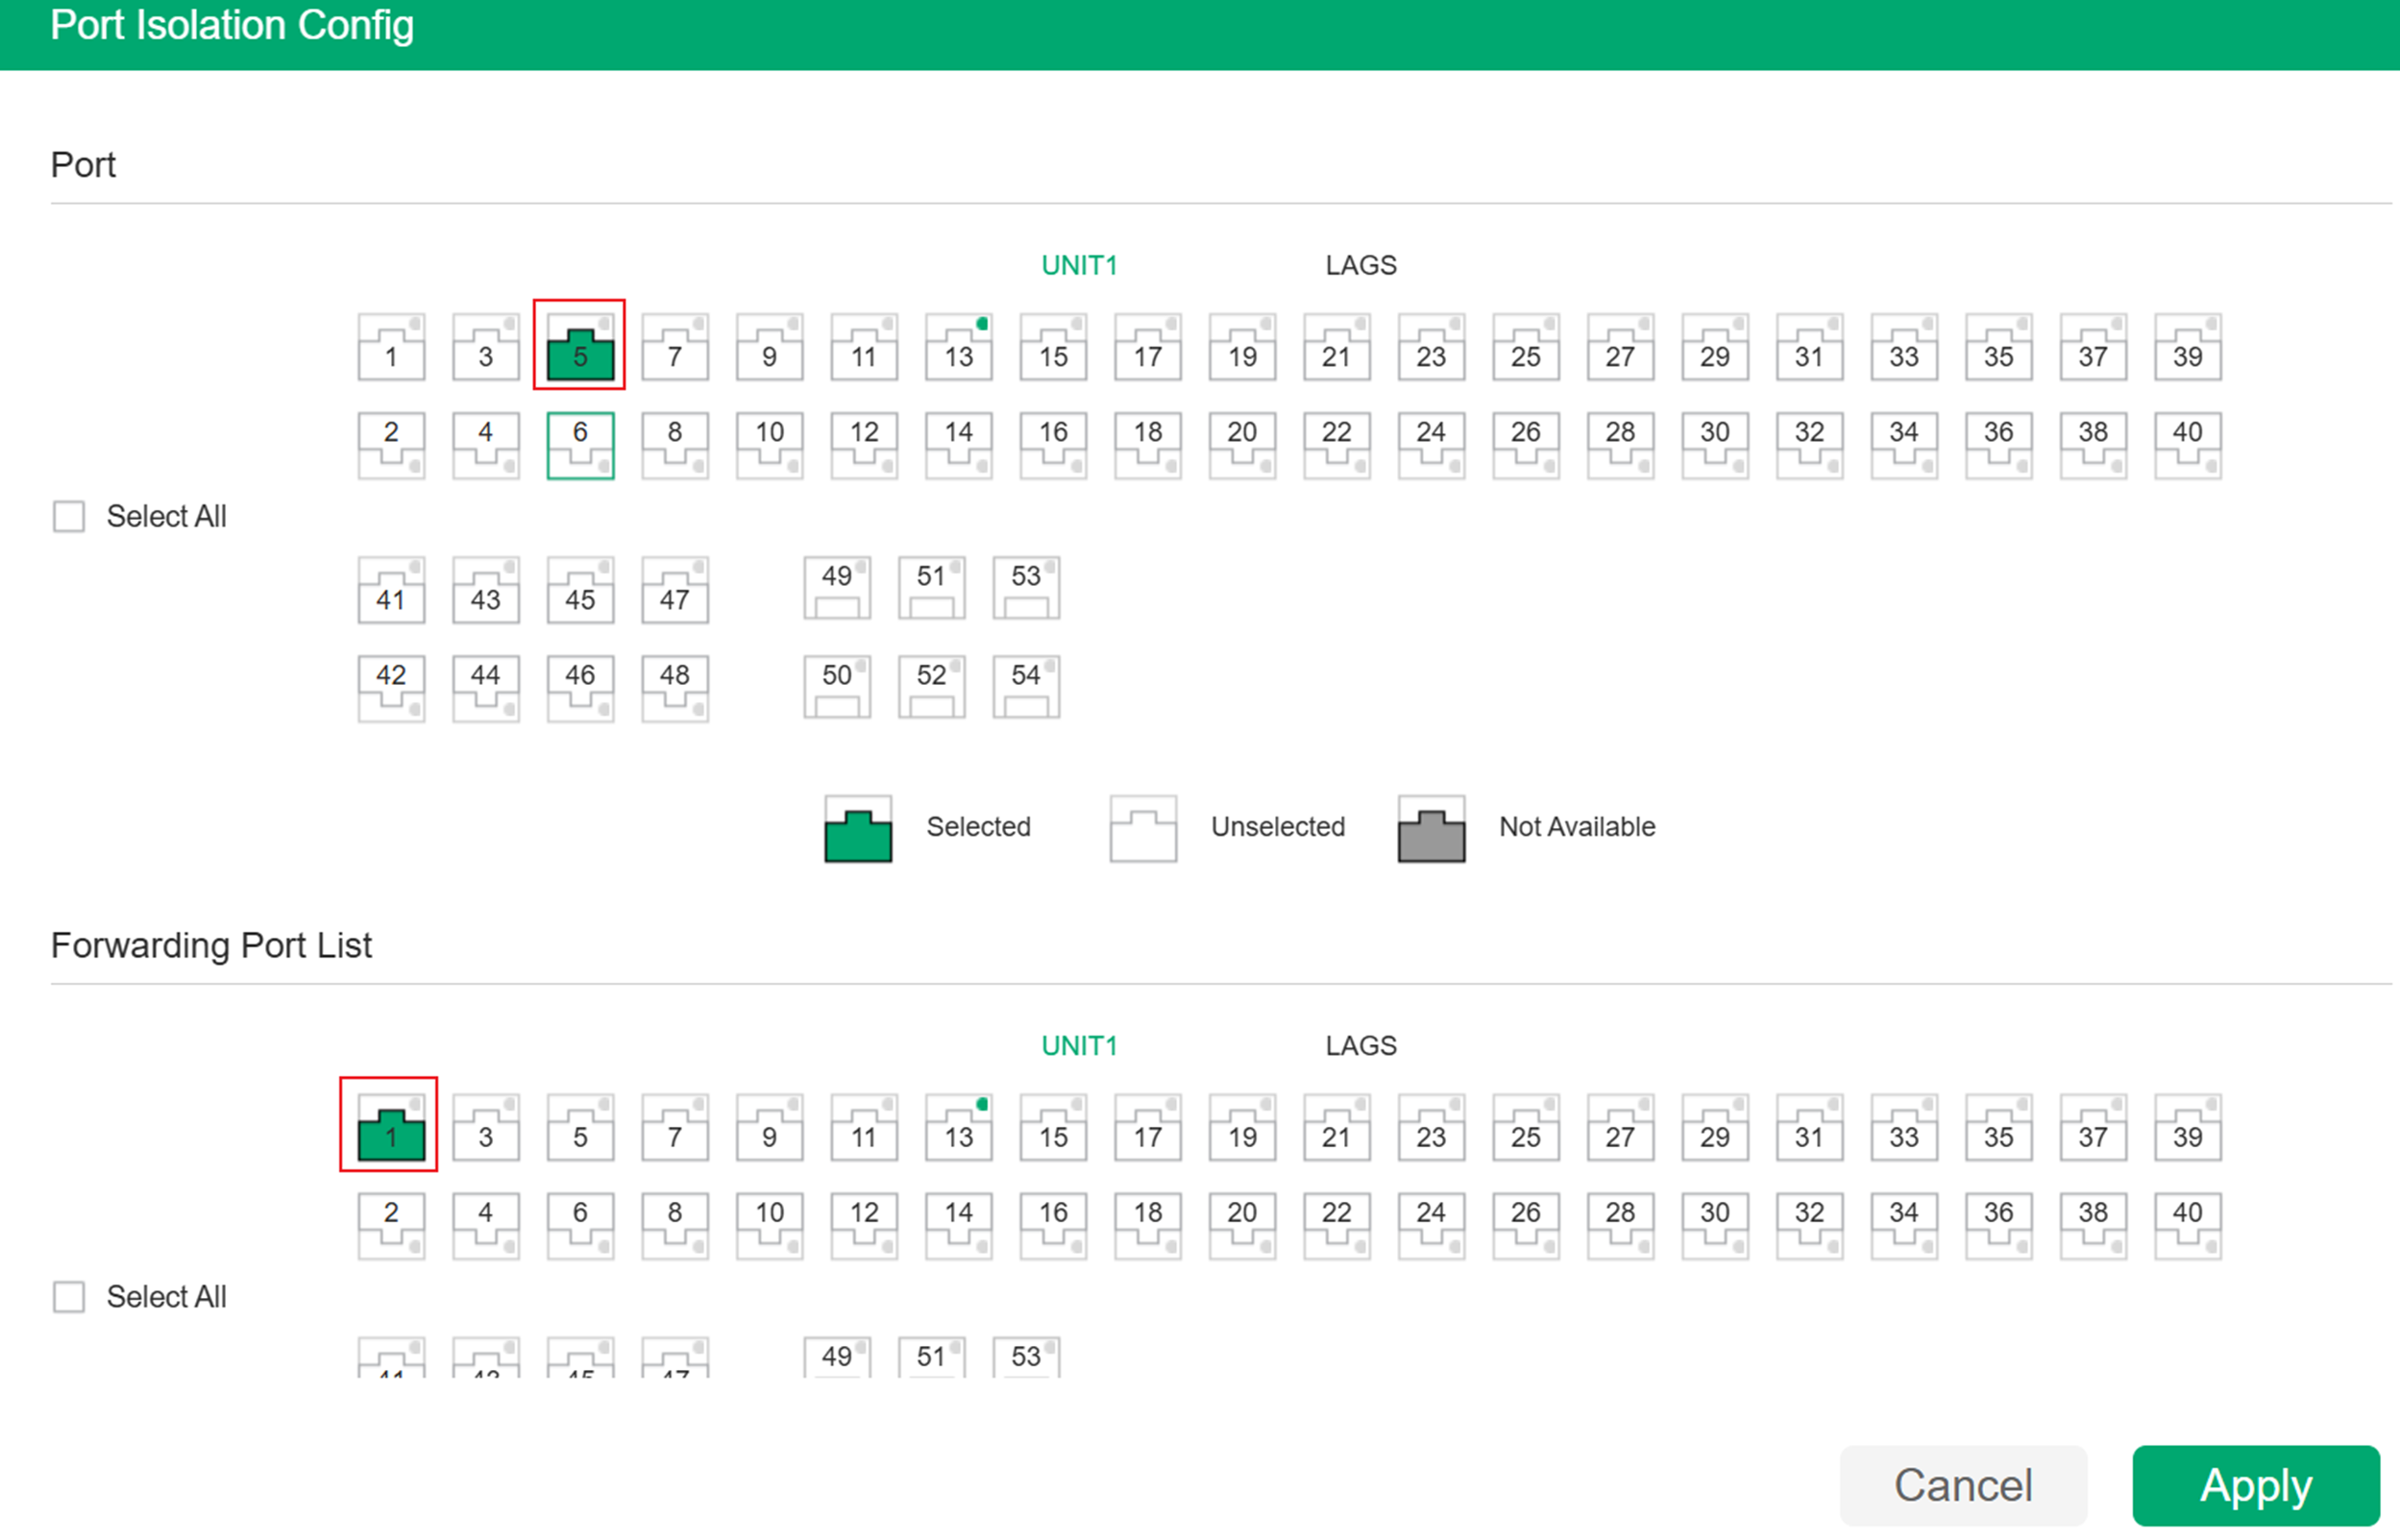Select port 35 in the Port section

pos(1998,348)
